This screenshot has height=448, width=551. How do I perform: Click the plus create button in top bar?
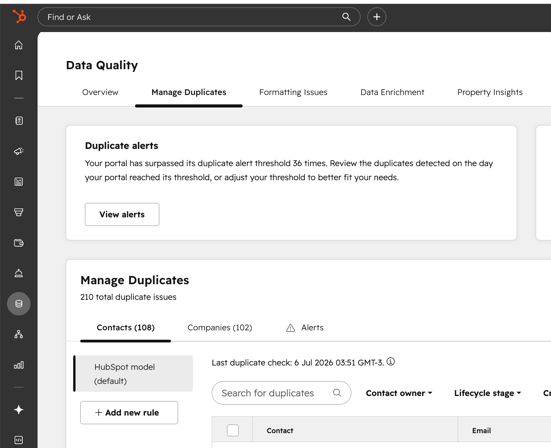tap(377, 17)
